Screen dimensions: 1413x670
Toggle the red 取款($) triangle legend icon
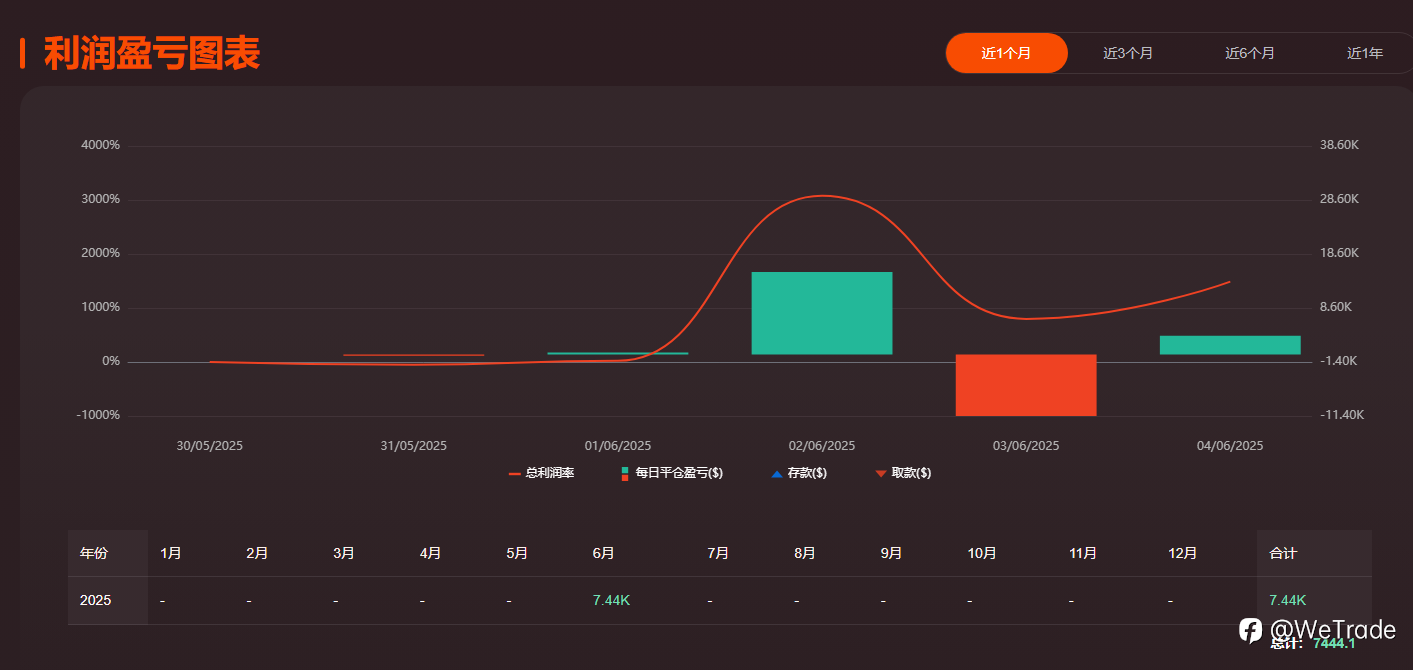pyautogui.click(x=880, y=474)
